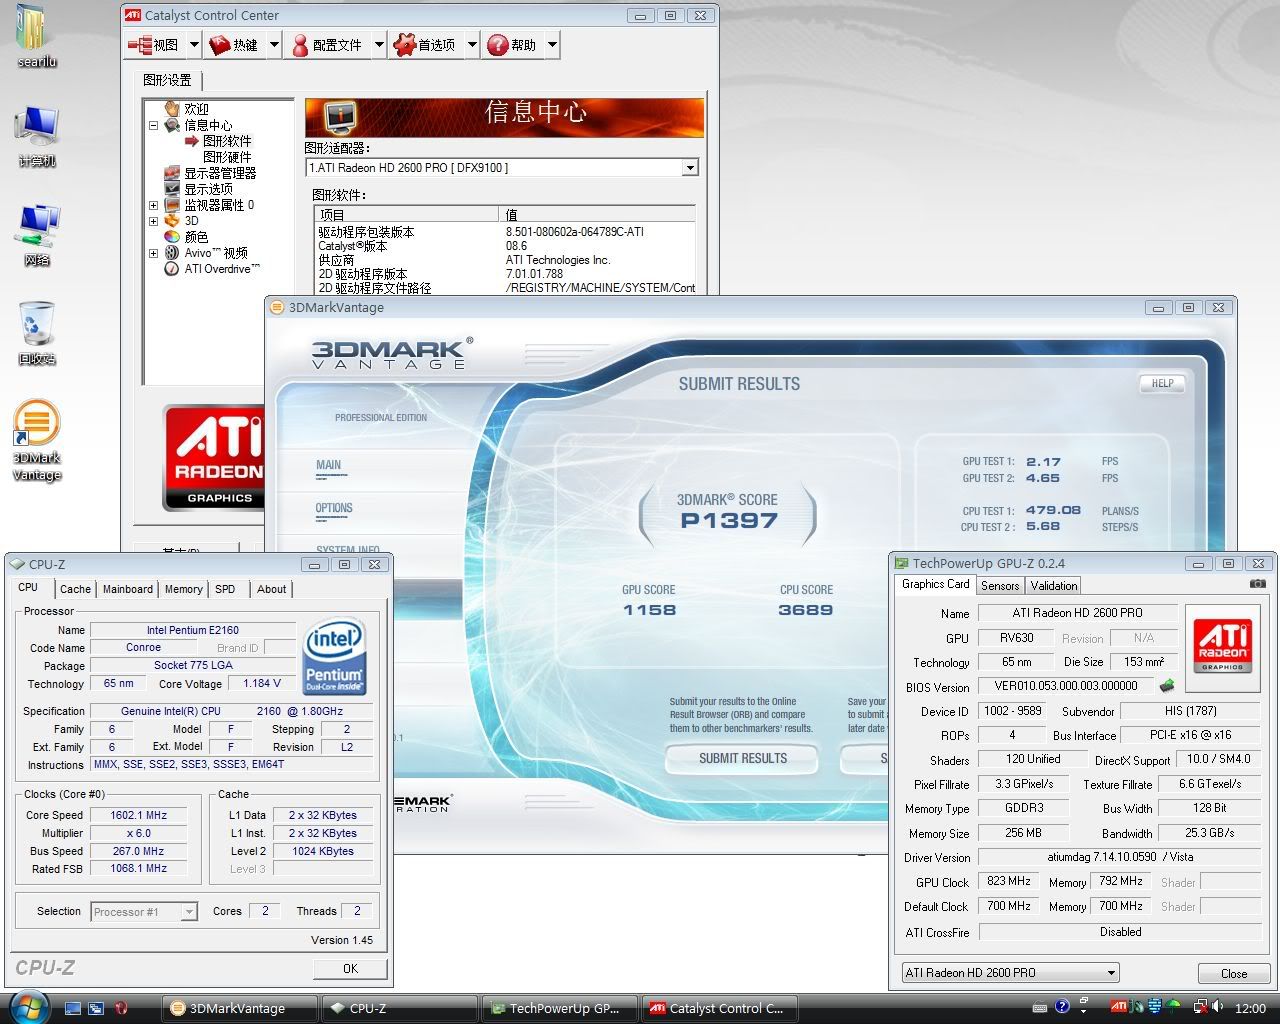Screen dimensions: 1280x1024
Task: Switch to Validation tab in GPU-Z
Action: point(1054,586)
